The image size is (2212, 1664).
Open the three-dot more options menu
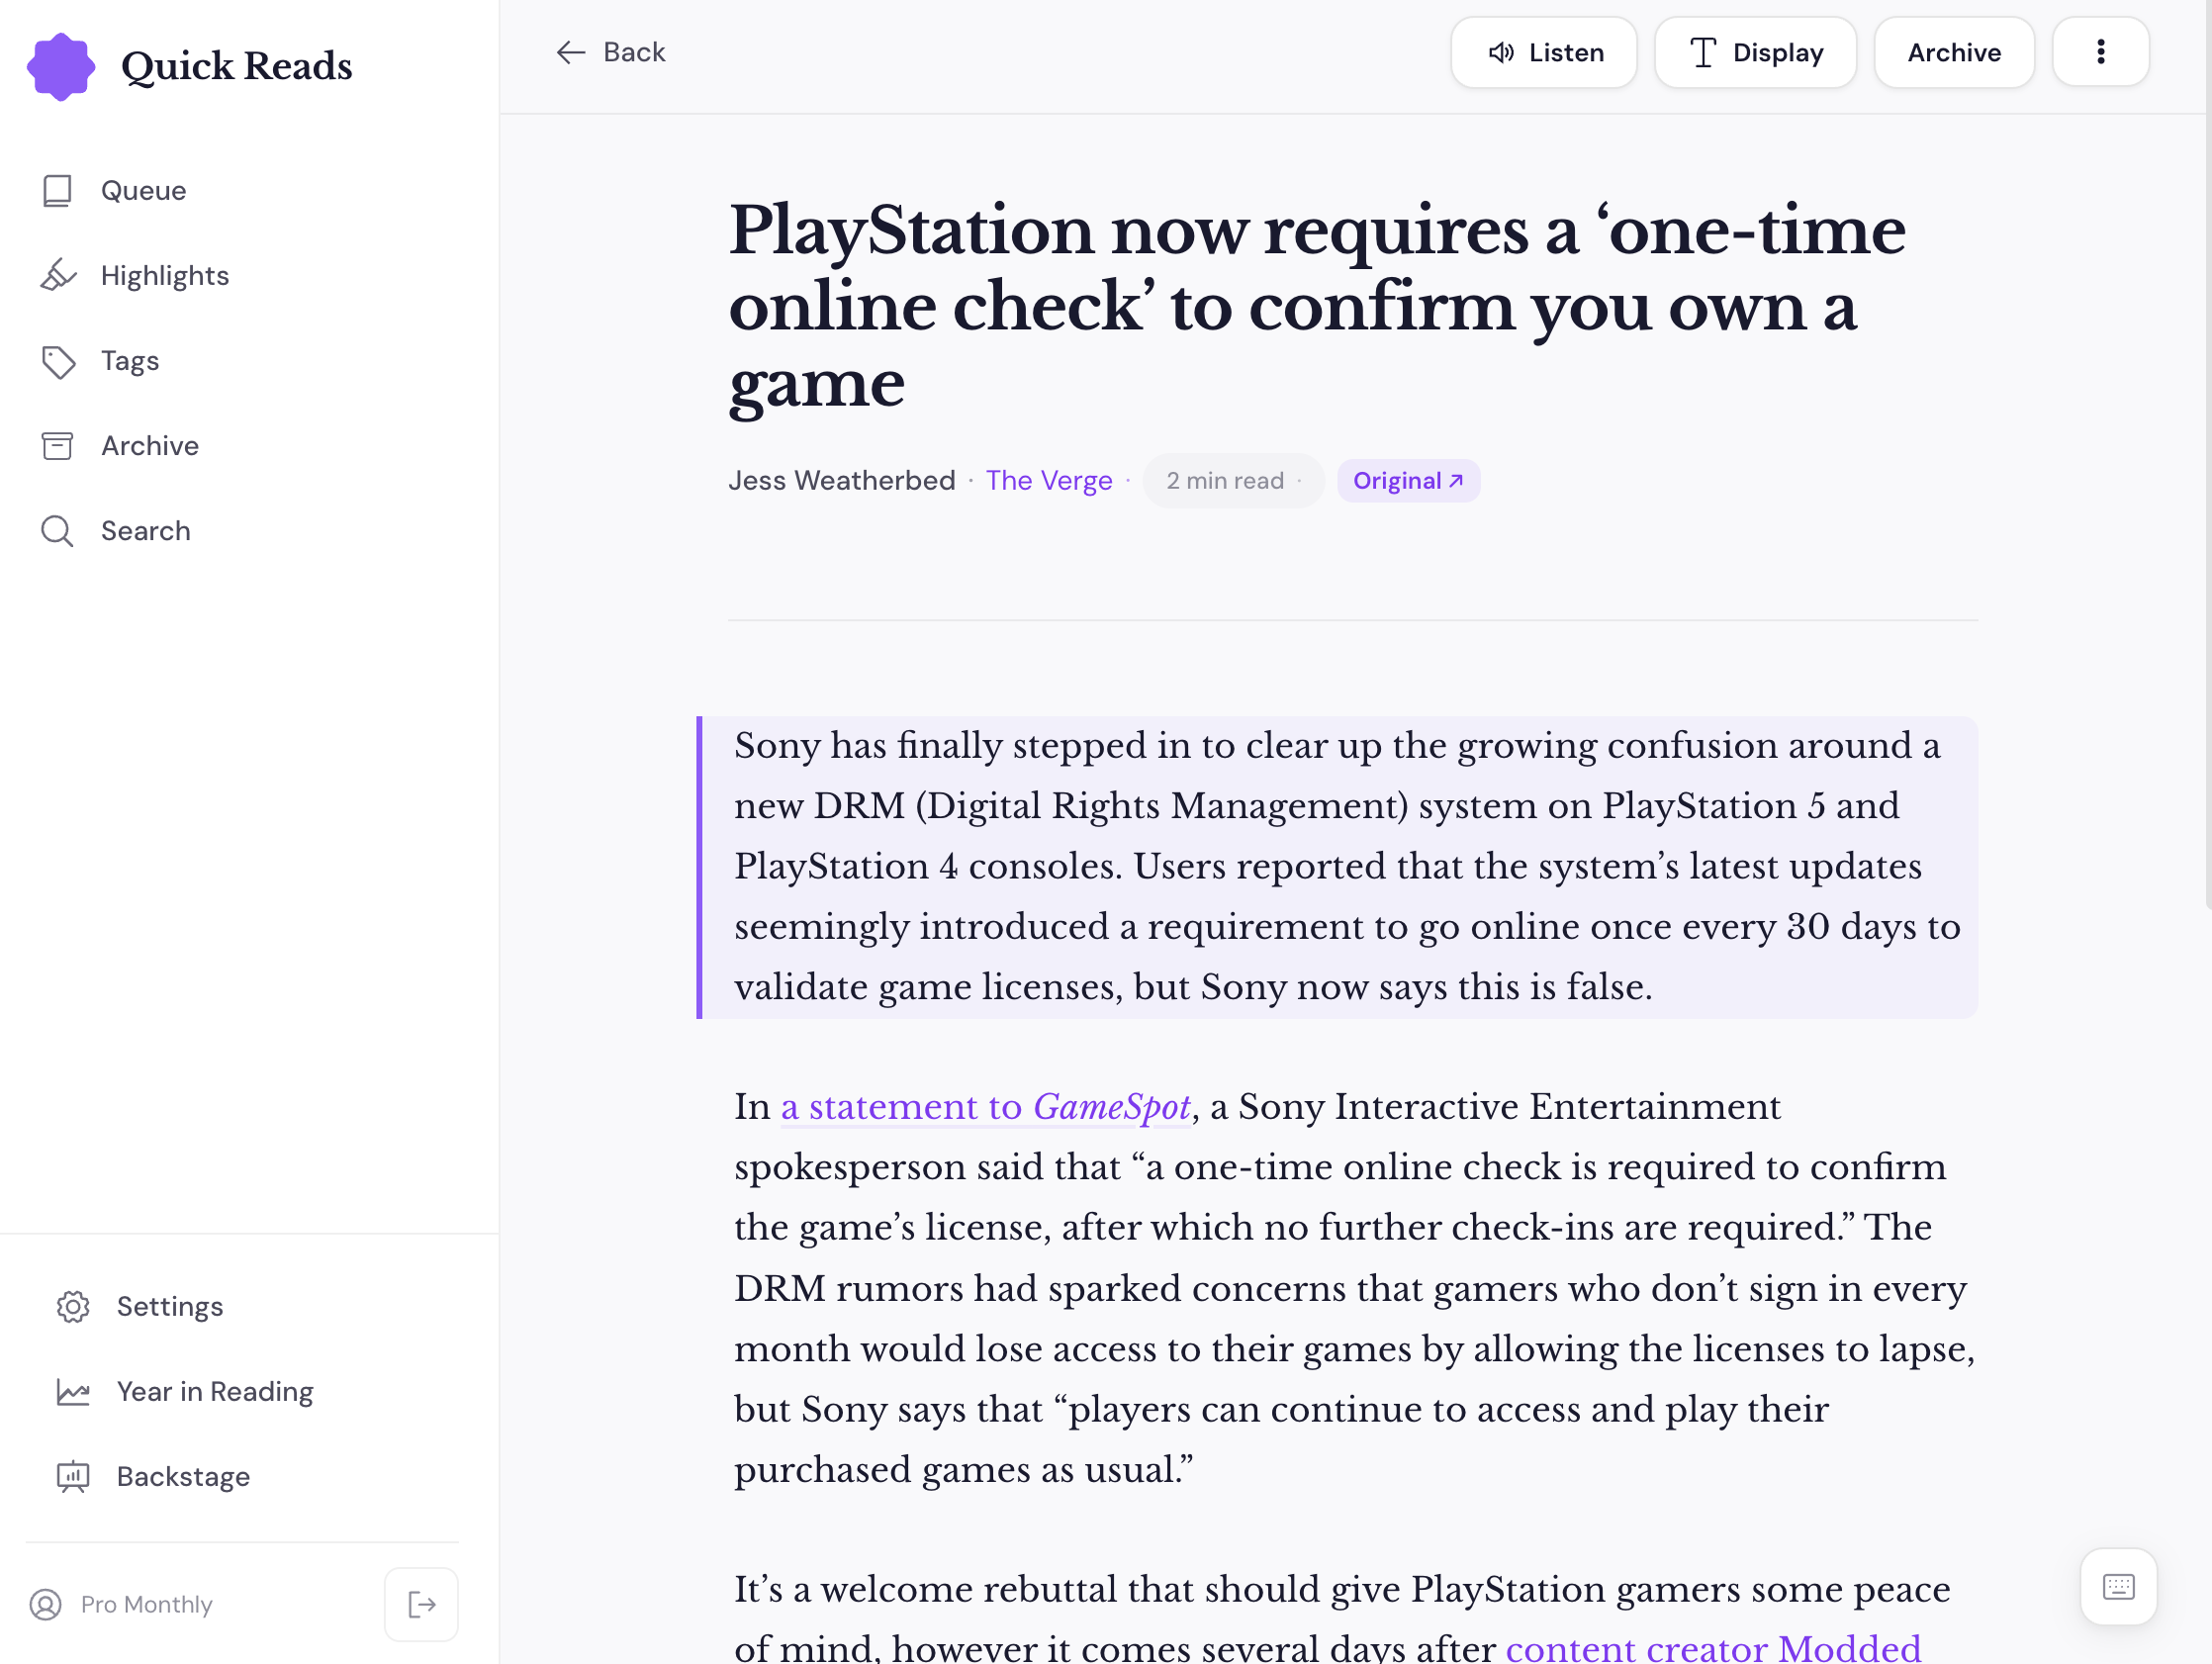pos(2100,52)
